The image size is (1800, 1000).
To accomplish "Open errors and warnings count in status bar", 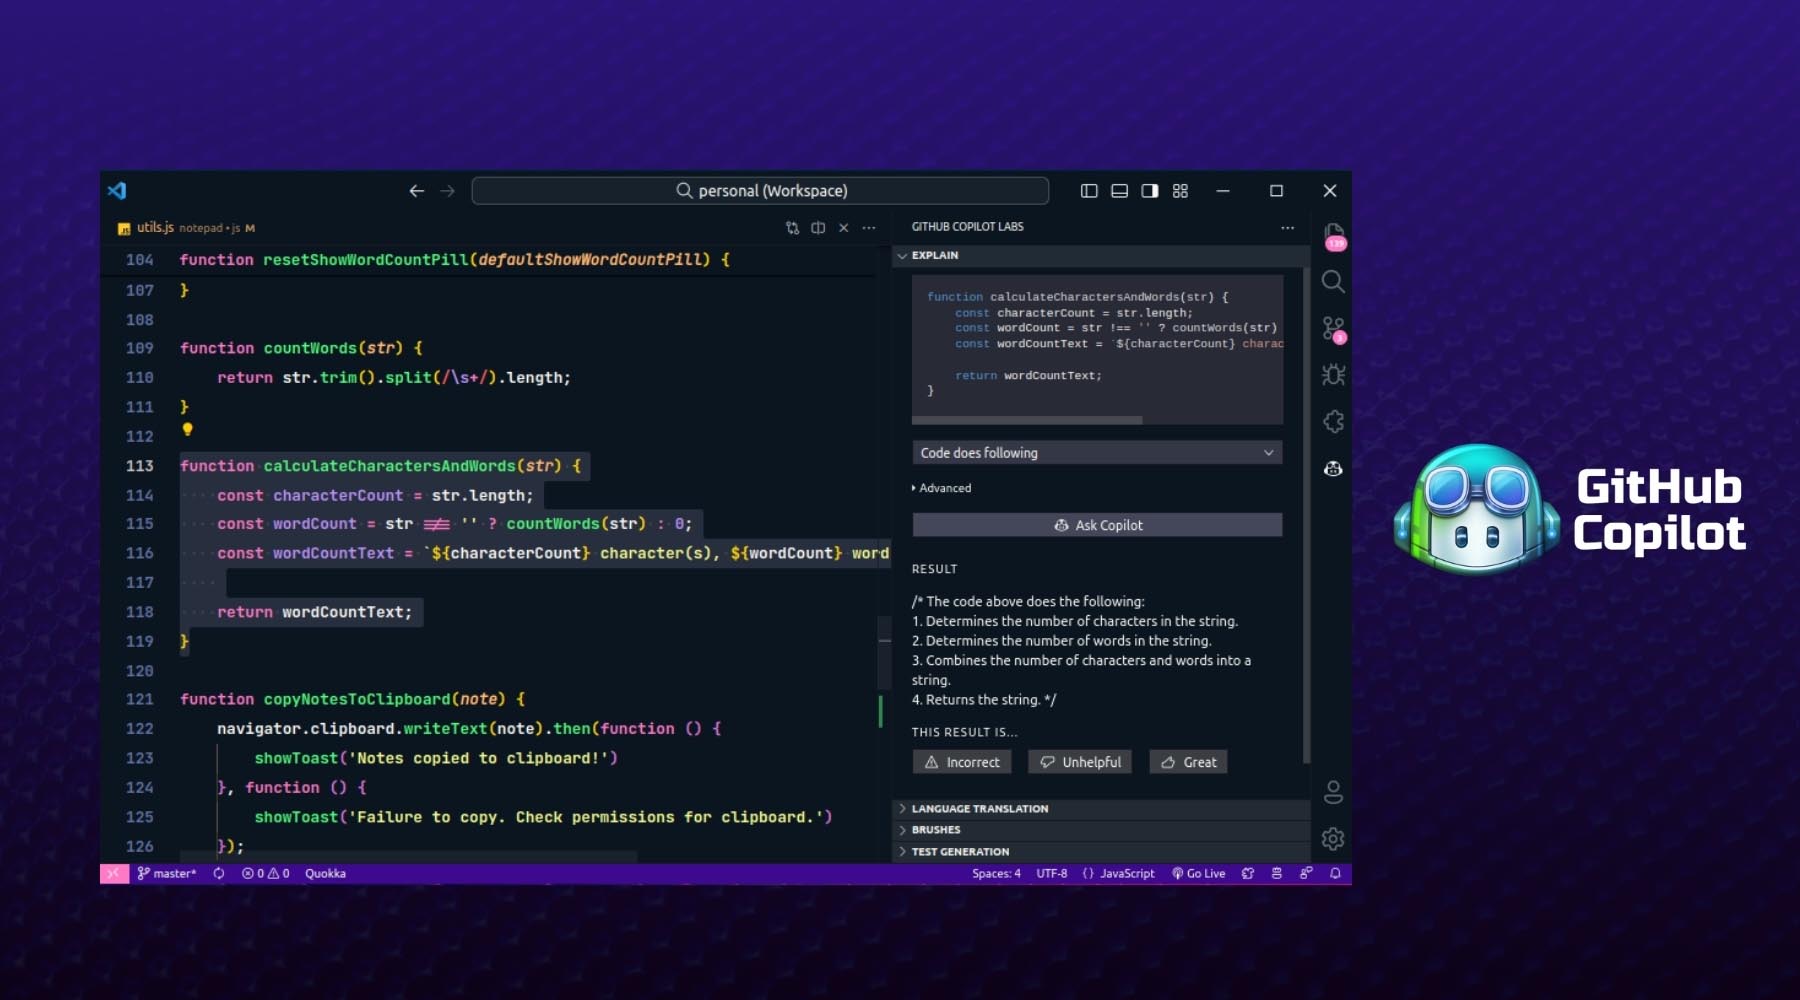I will tap(265, 874).
